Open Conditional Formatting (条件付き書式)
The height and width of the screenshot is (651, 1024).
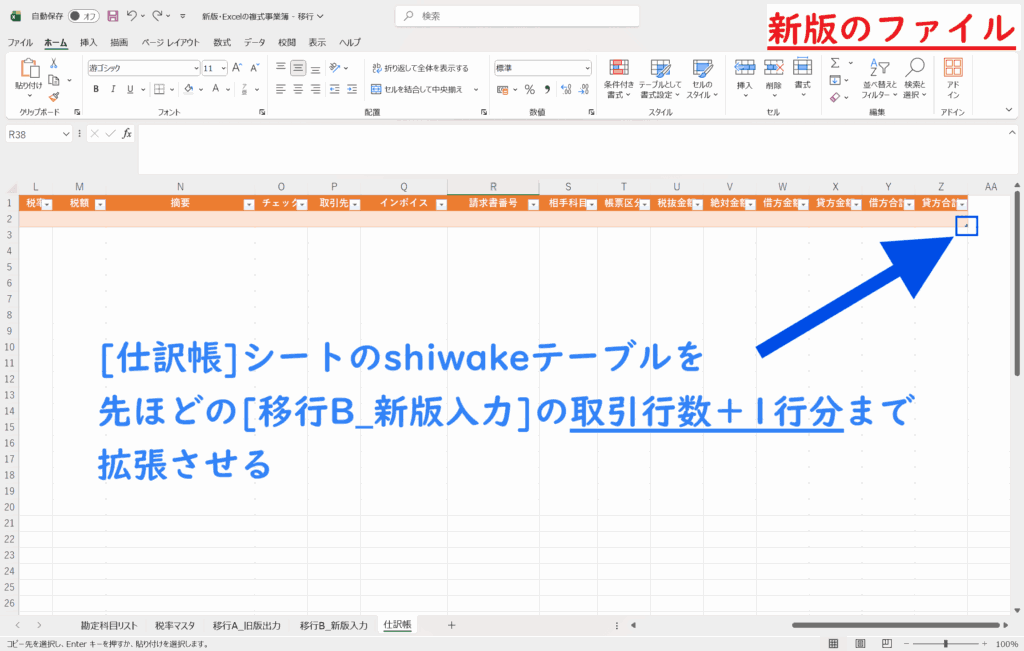tap(620, 78)
